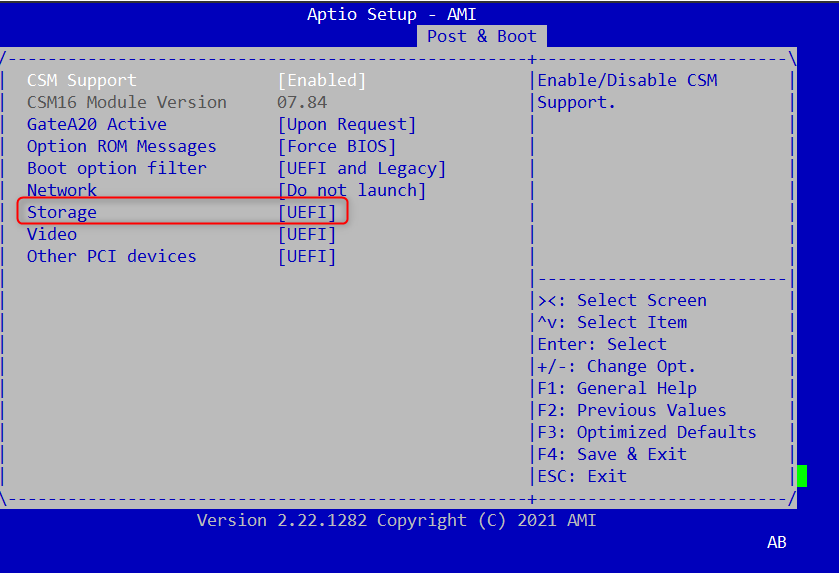The width and height of the screenshot is (839, 573).
Task: Select the Network setting label
Action: (61, 190)
